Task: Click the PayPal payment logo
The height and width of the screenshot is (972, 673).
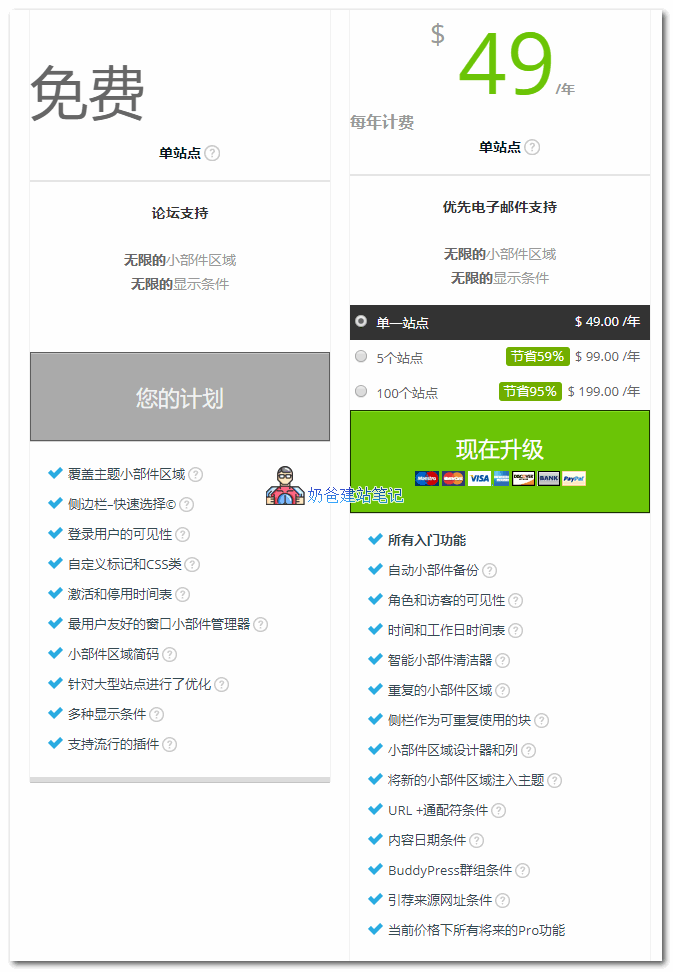Action: [574, 478]
